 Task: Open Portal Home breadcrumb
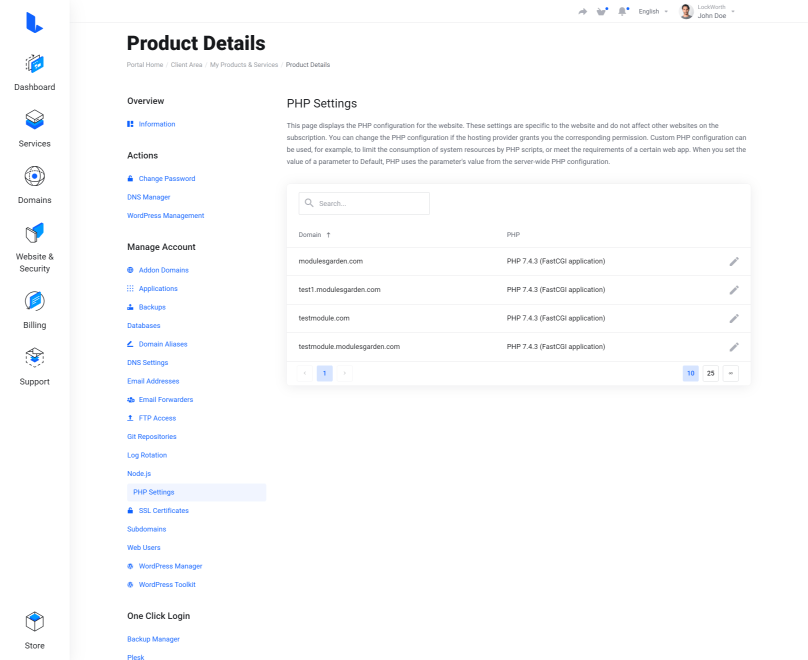[145, 65]
